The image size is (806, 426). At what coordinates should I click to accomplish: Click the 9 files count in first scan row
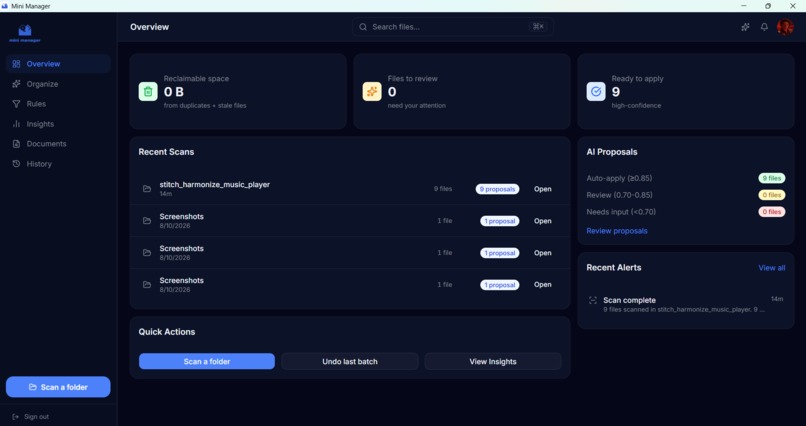[x=443, y=189]
